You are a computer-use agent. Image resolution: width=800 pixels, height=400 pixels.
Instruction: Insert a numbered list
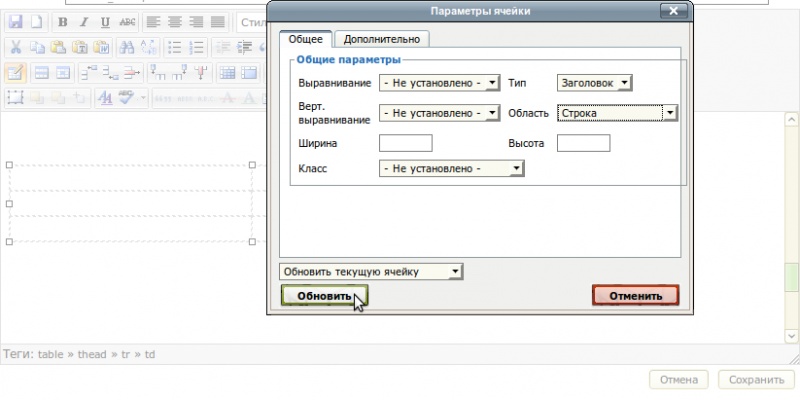[196, 47]
